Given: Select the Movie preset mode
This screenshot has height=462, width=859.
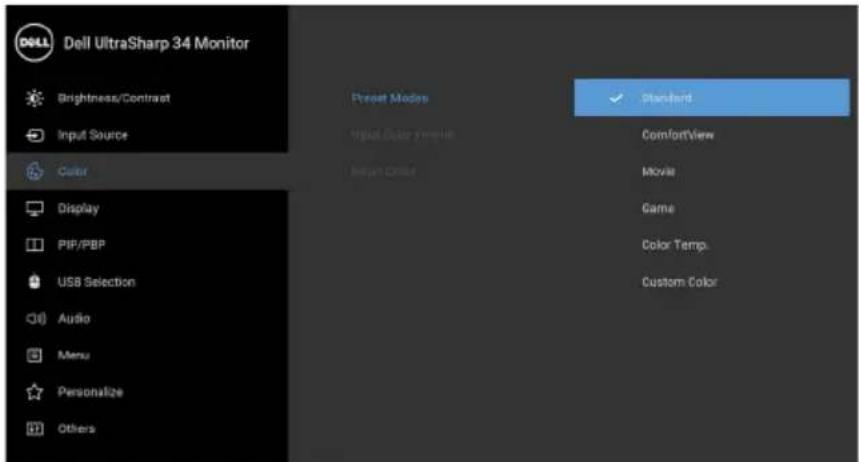Looking at the screenshot, I should 658,172.
